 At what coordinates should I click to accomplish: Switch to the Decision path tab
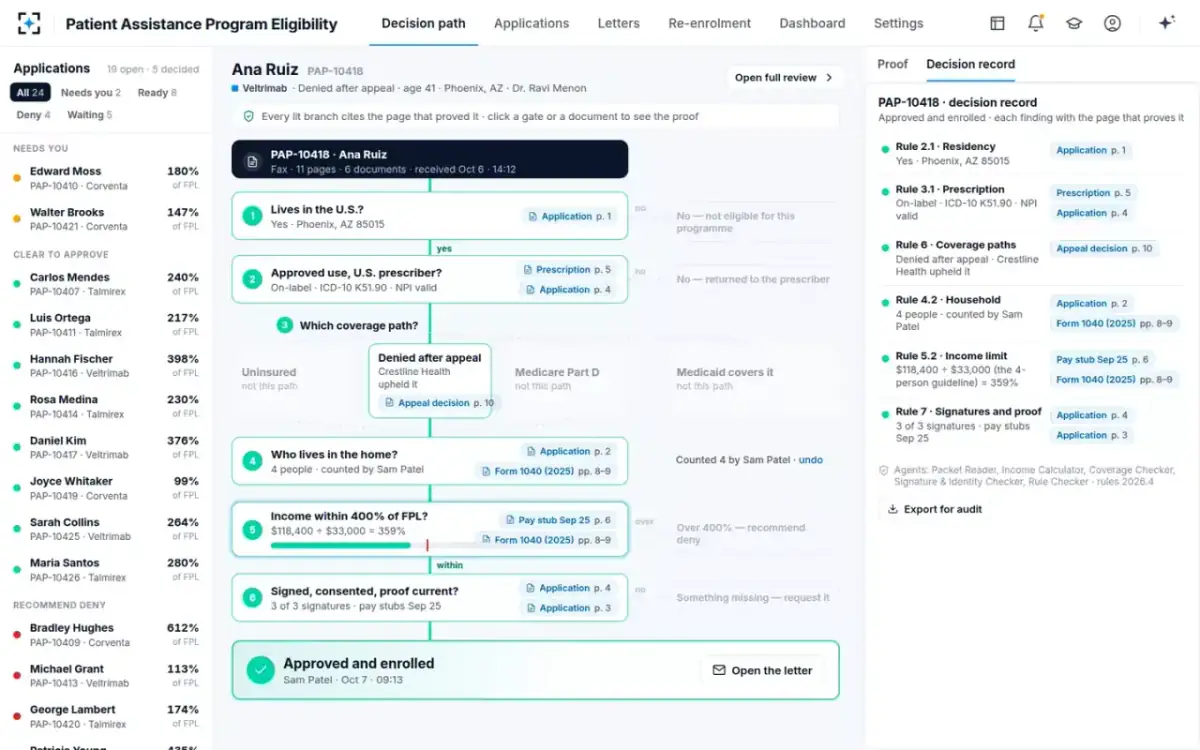pos(423,23)
